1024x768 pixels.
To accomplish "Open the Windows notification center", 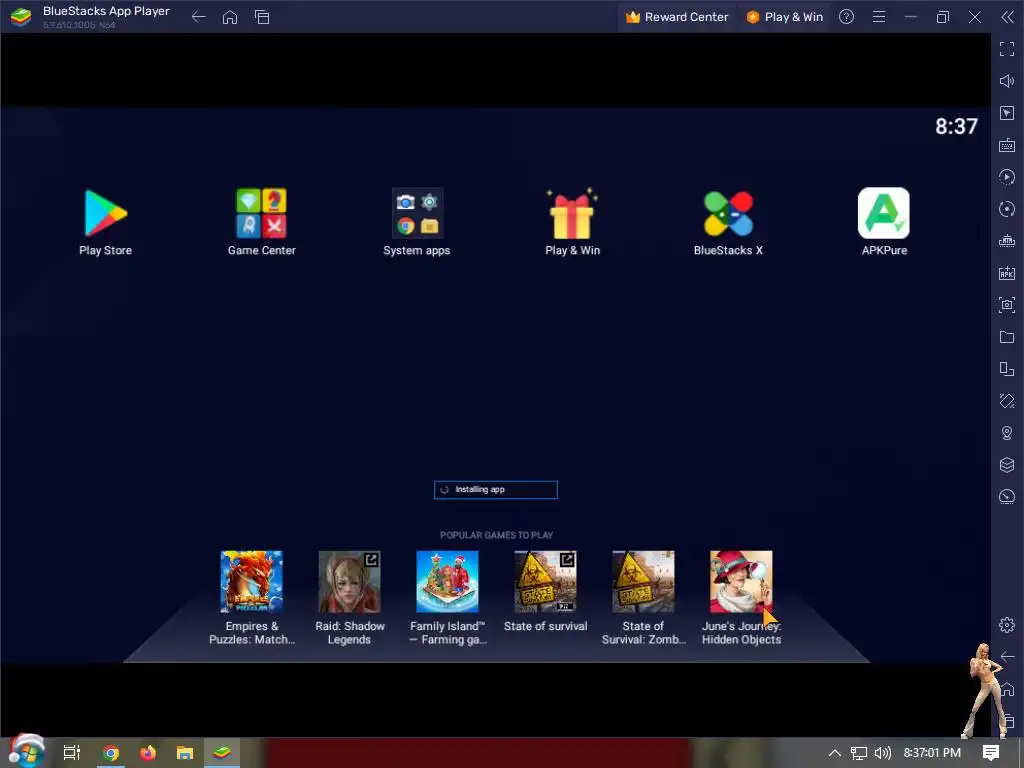I will click(x=991, y=753).
